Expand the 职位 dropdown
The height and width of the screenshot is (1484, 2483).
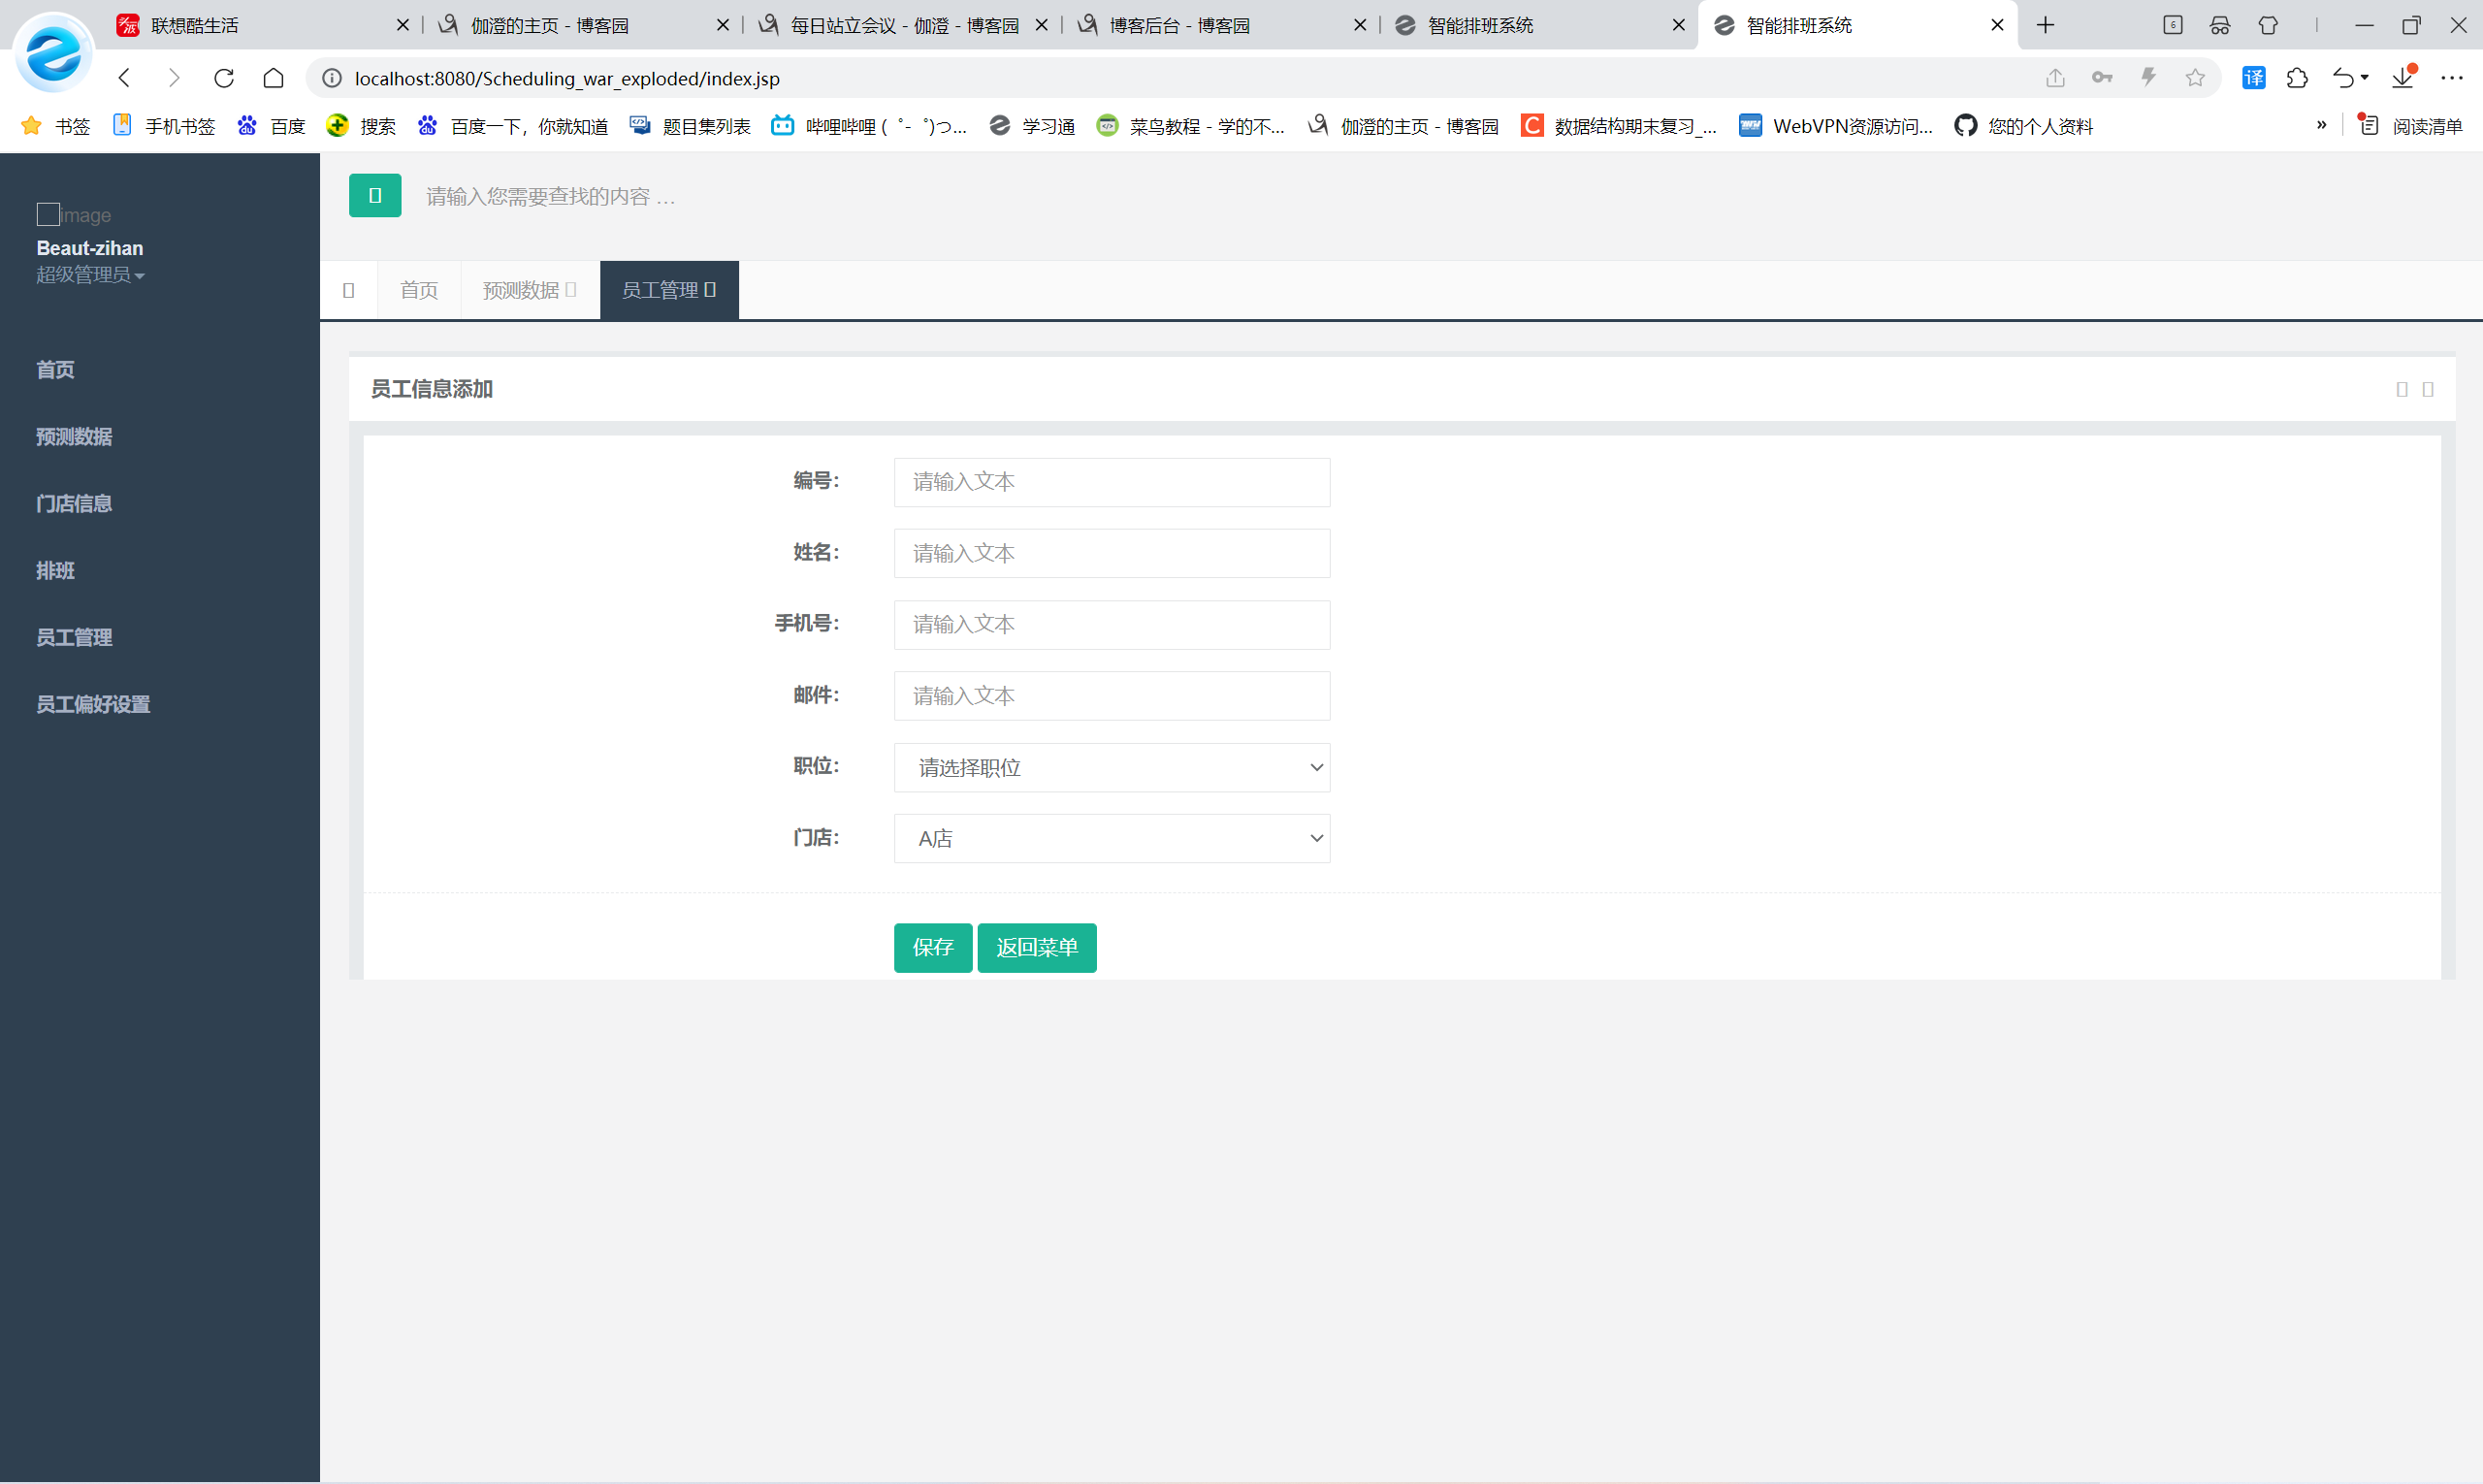[1111, 768]
